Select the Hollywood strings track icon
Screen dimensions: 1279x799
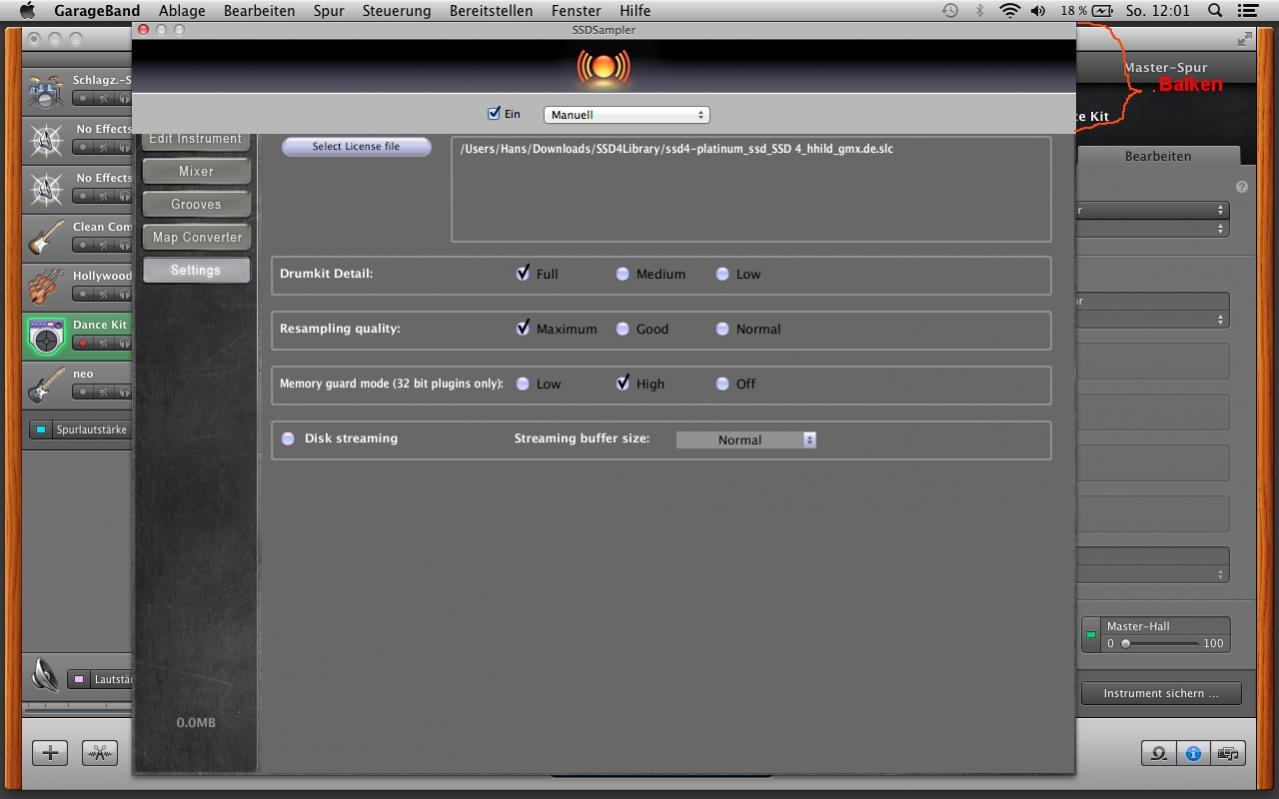coord(45,288)
